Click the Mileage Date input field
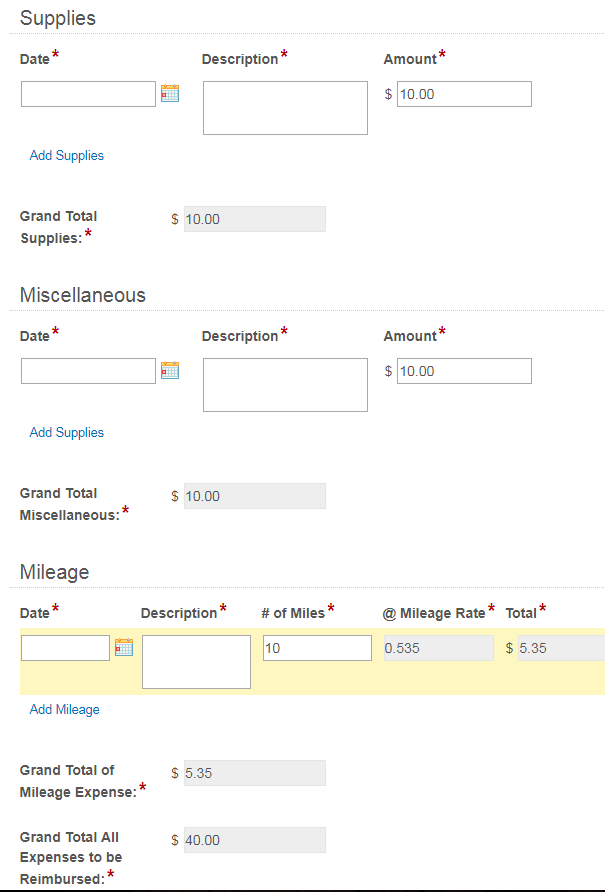The width and height of the screenshot is (605, 892). 65,648
